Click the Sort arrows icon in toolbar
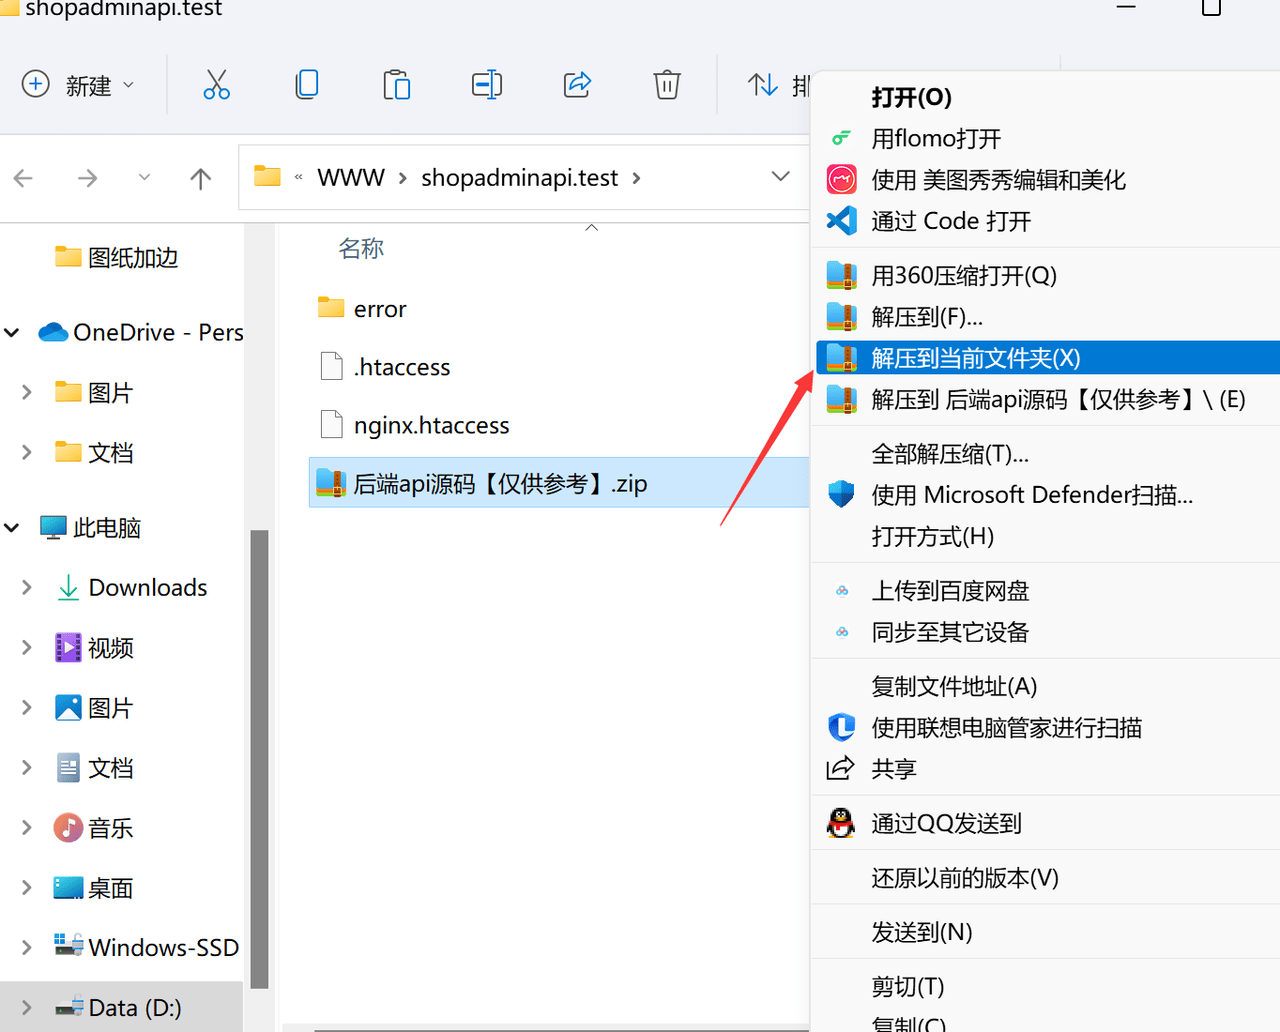 763,85
